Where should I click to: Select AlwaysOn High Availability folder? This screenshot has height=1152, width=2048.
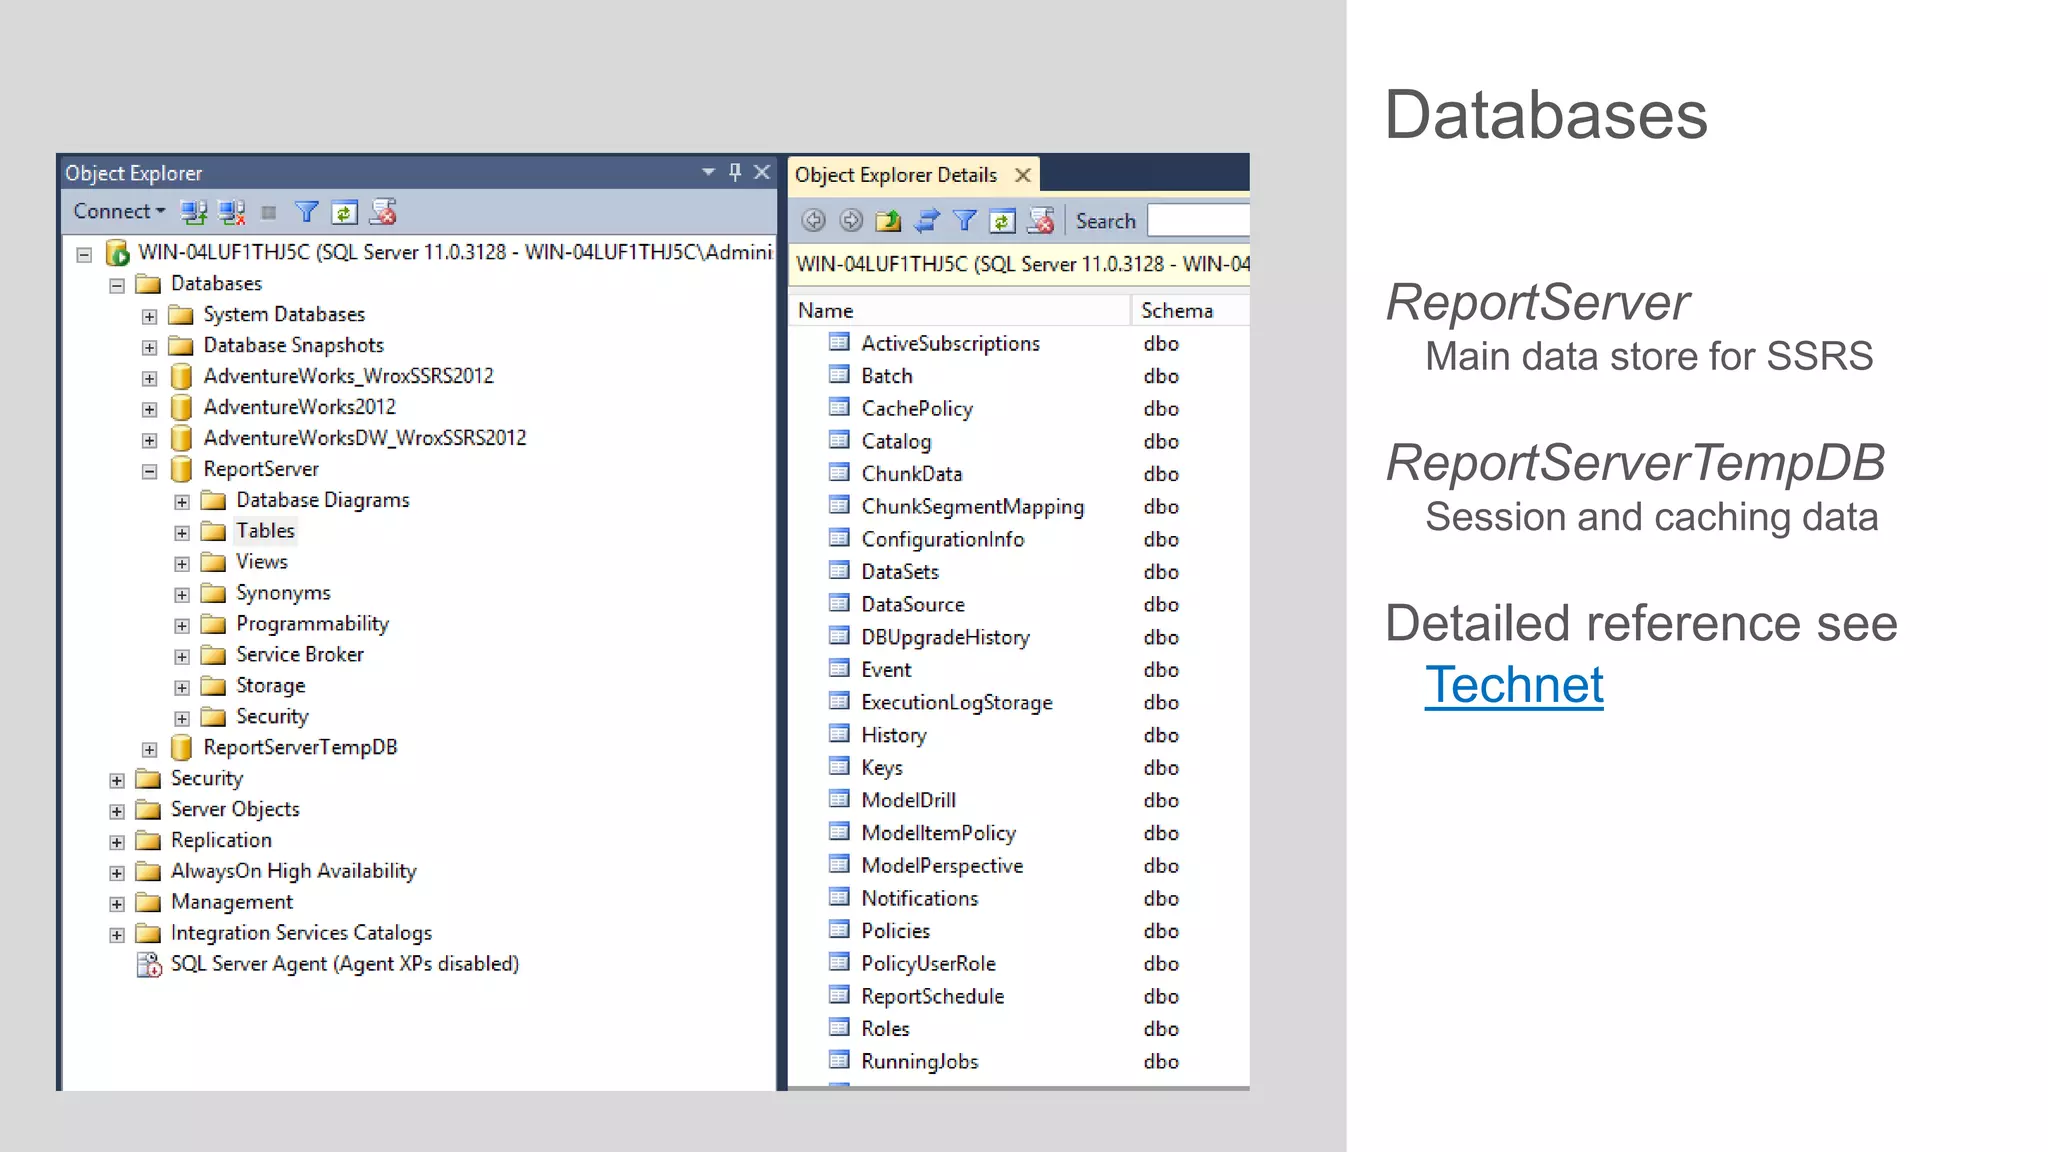(x=293, y=871)
